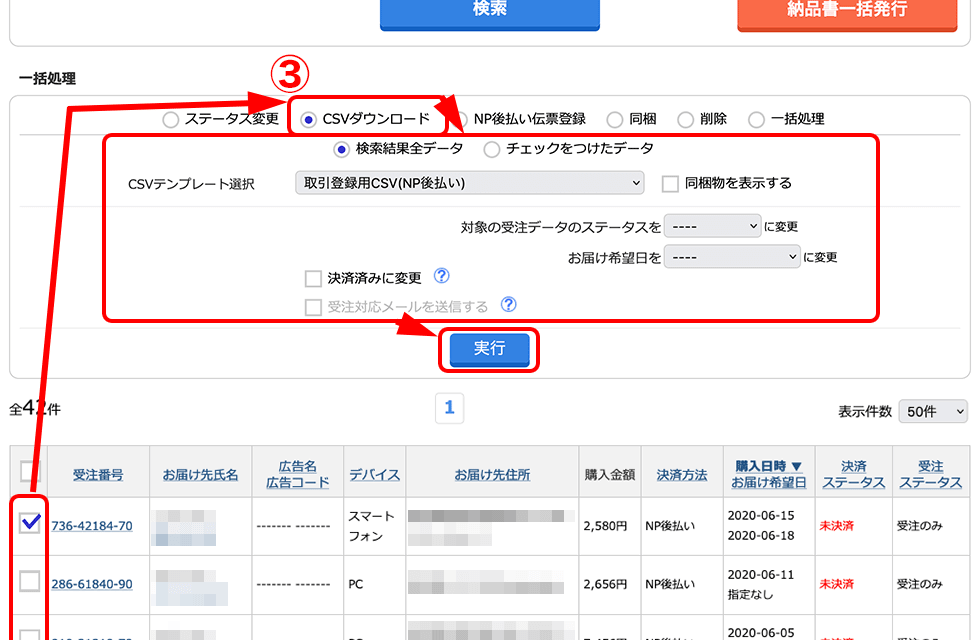Viewport: 980px width, 640px height.
Task: Sort by お届け先住所 column header
Action: [492, 475]
